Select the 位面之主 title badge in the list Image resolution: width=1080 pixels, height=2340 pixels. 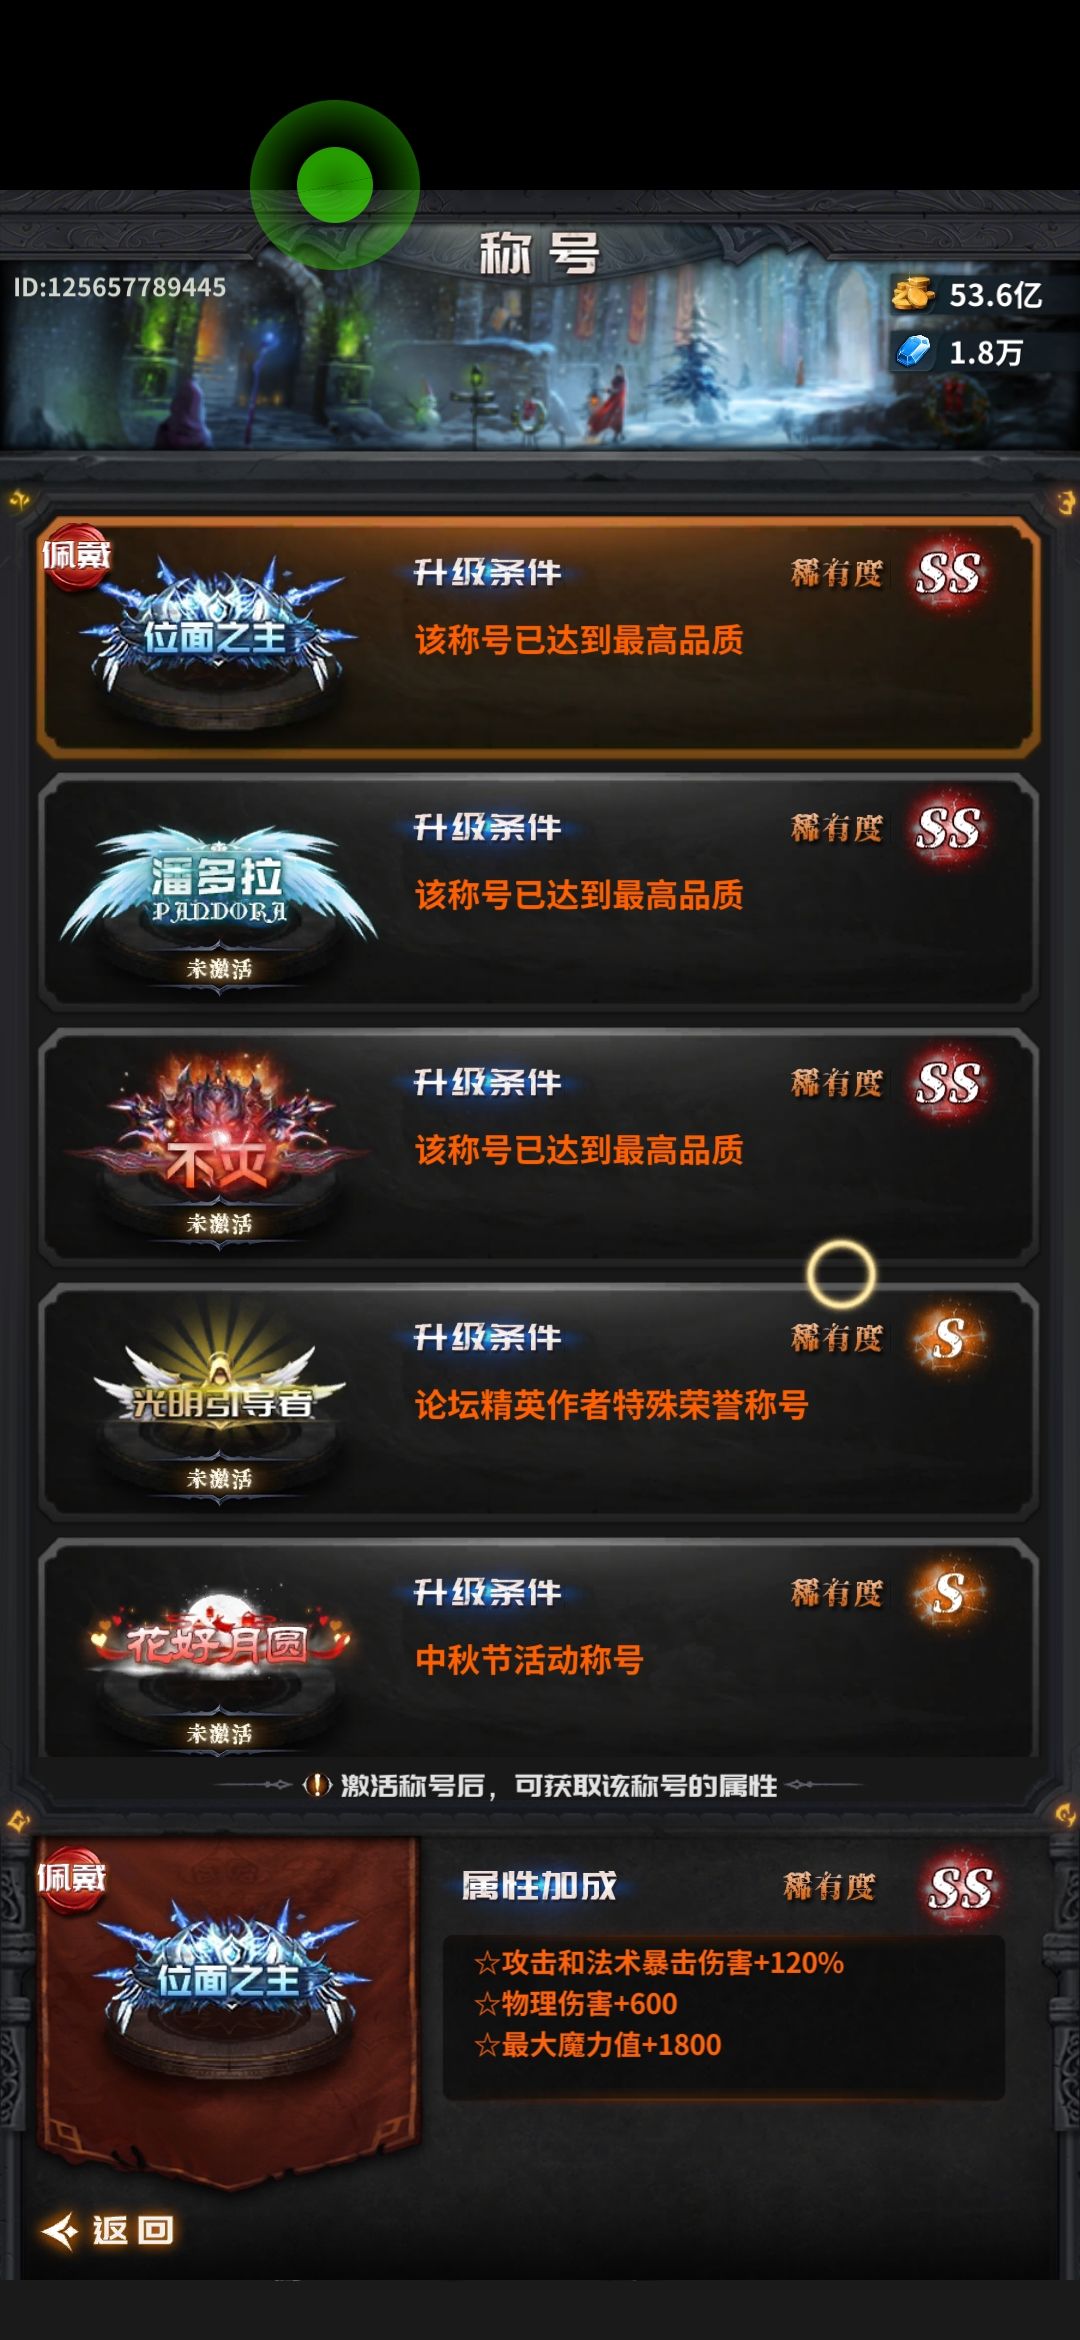point(217,637)
